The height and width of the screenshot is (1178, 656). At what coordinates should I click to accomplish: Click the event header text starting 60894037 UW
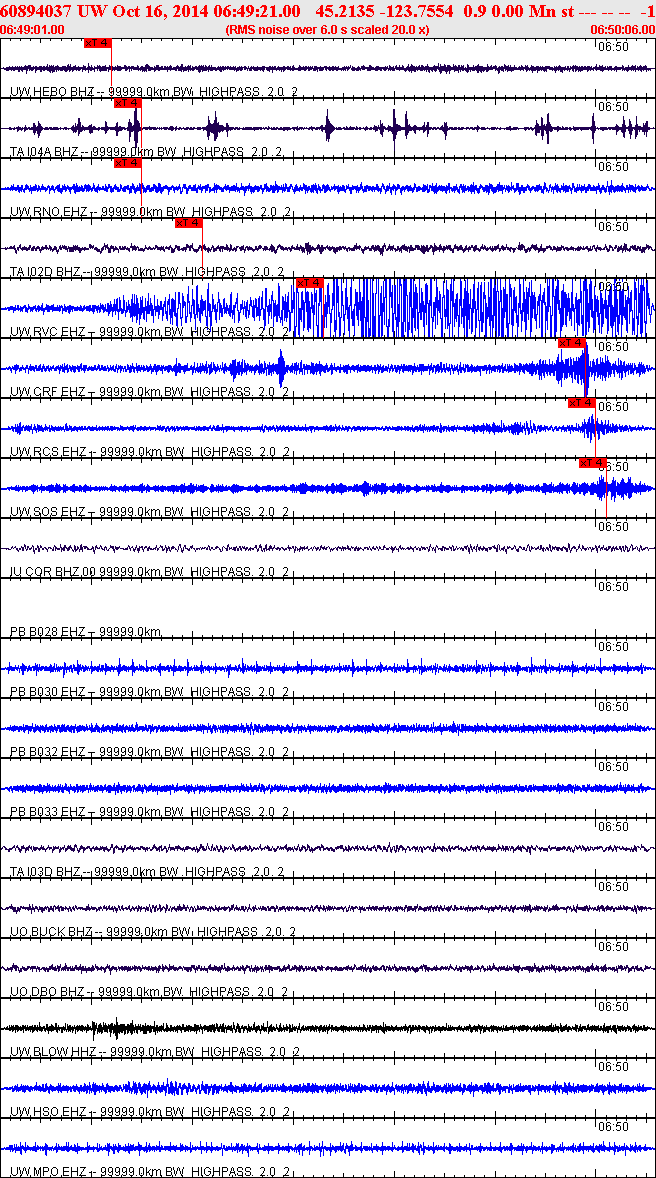coord(328,11)
